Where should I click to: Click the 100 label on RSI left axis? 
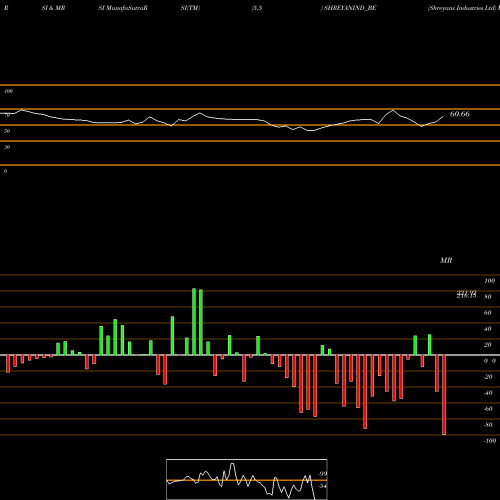pos(9,91)
